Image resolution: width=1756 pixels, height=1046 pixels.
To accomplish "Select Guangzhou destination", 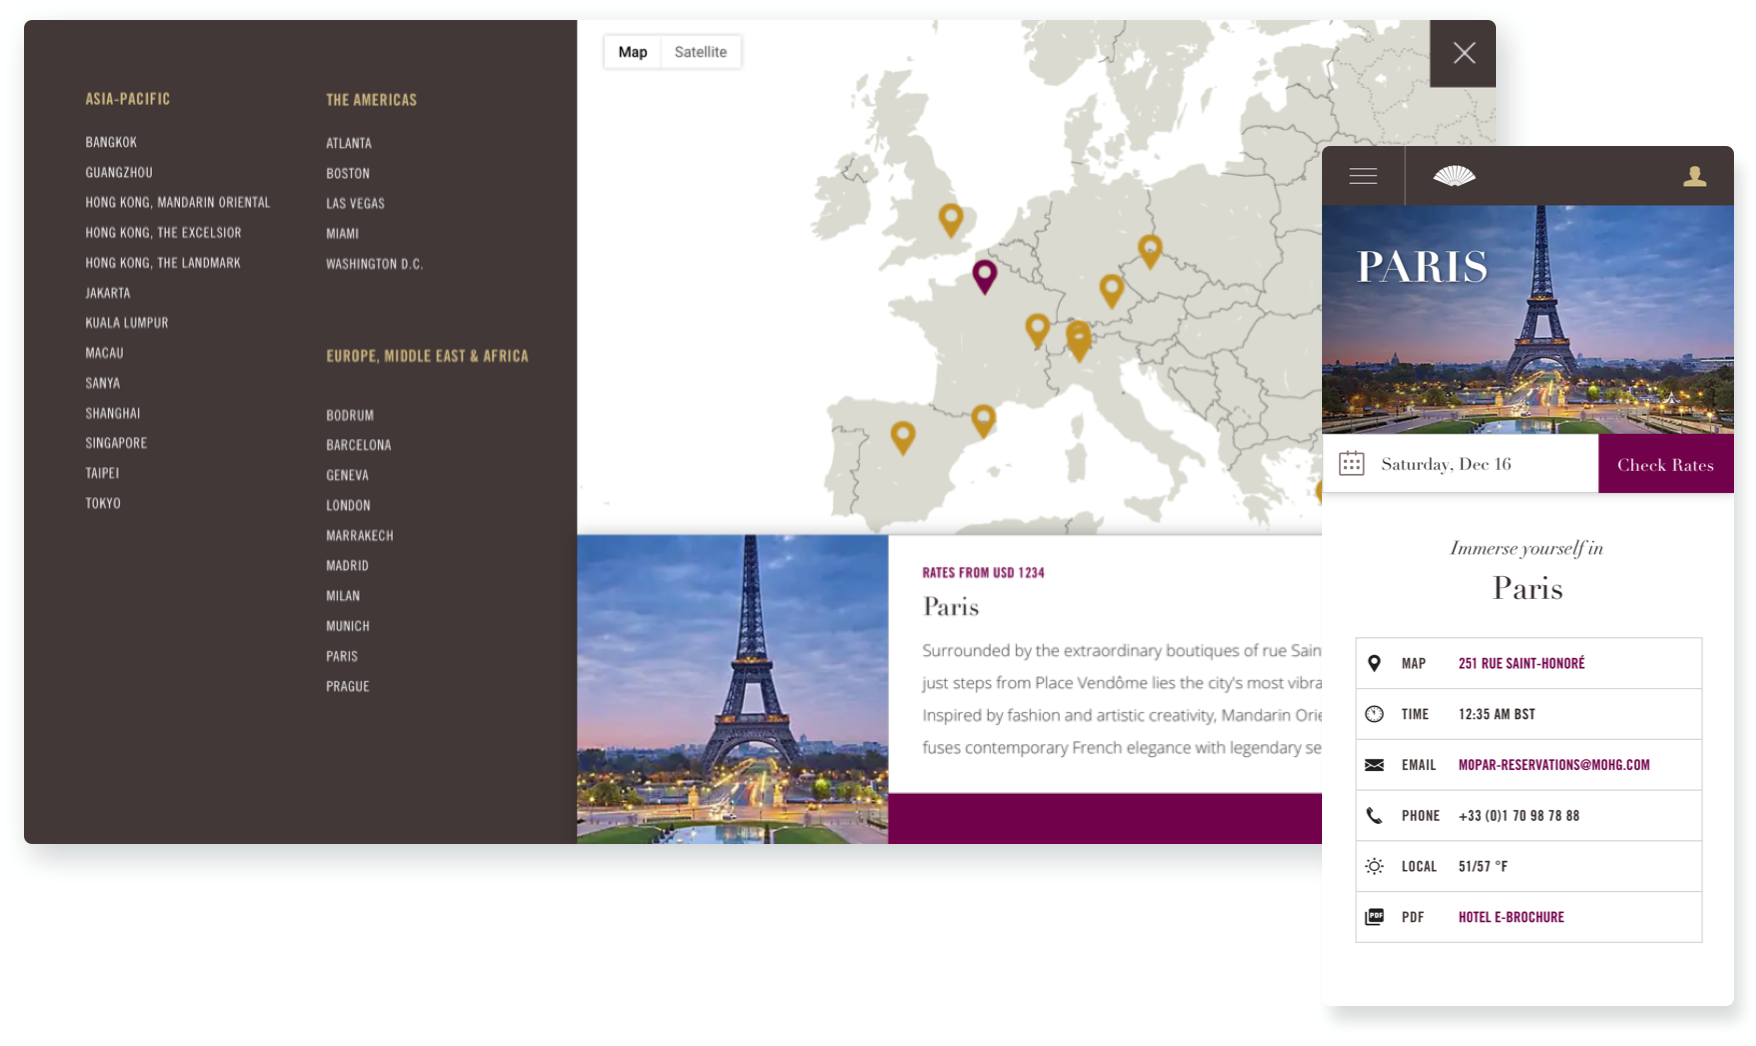I will (119, 172).
